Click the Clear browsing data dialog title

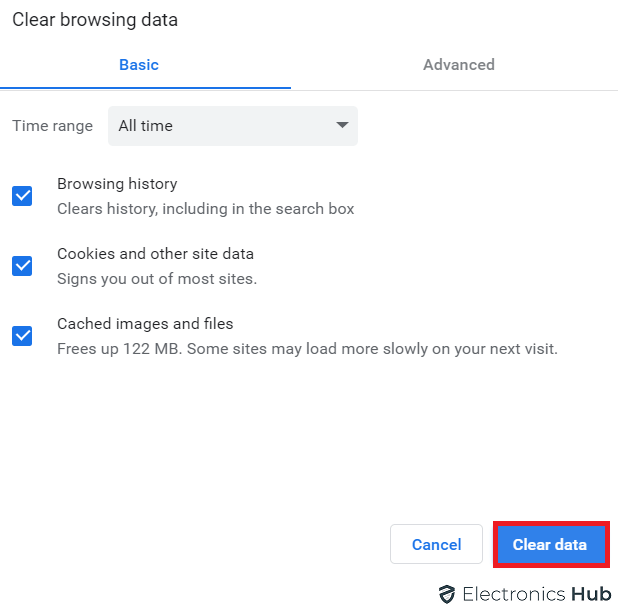(x=95, y=20)
